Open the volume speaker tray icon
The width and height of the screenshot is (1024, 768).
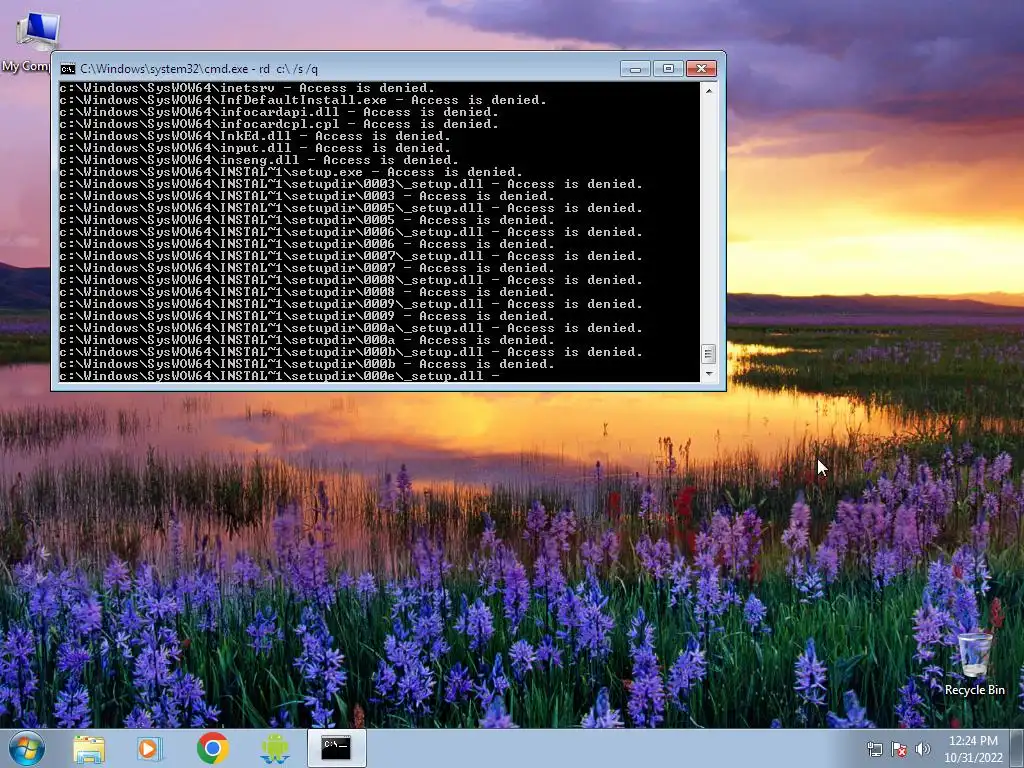pyautogui.click(x=922, y=749)
